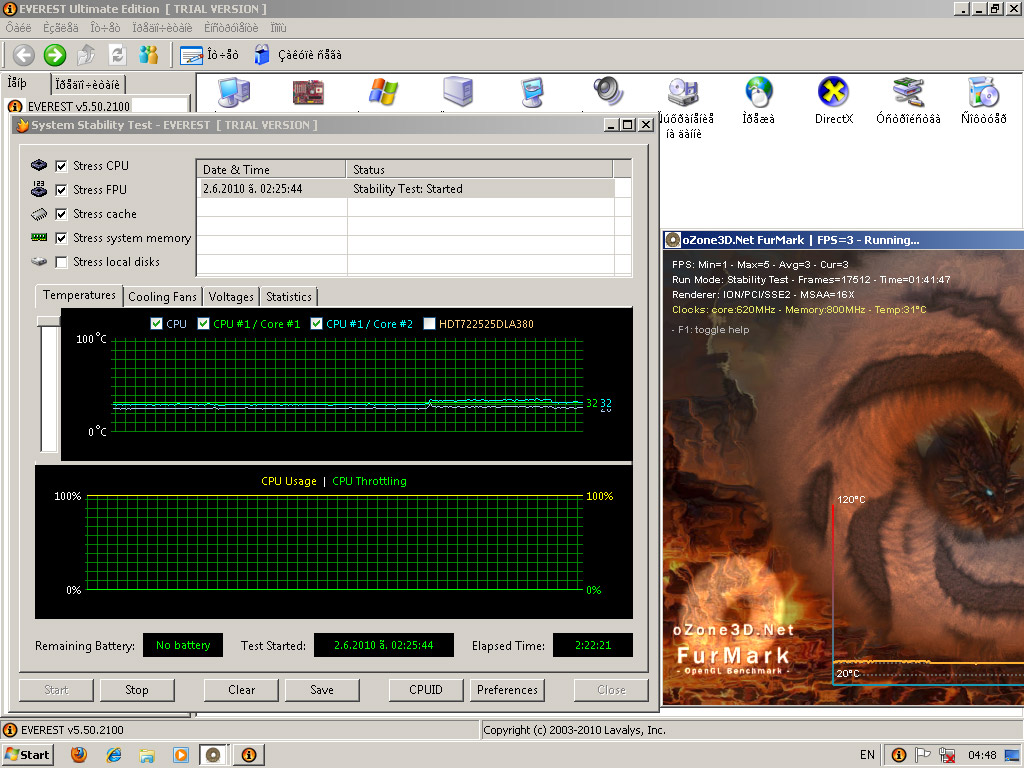Select EVEREST v5.50.2100 tree root
Viewport: 1024px width, 768px height.
coord(78,106)
